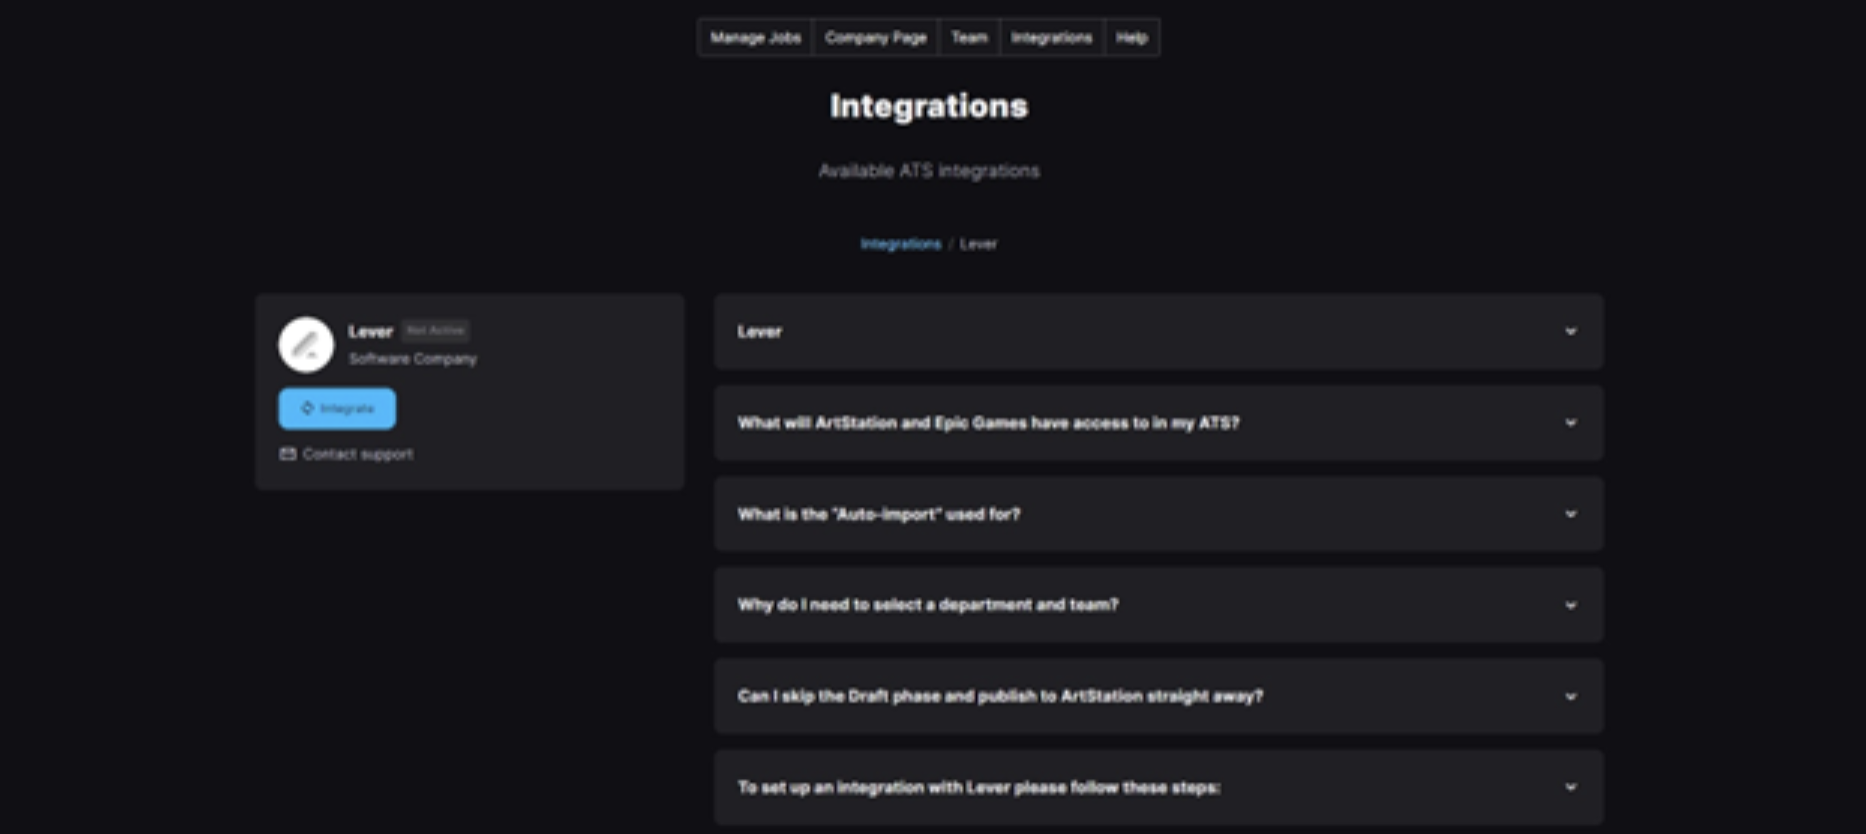Viewport: 1866px width, 834px height.
Task: Open the Manage Jobs tab
Action: tap(755, 38)
